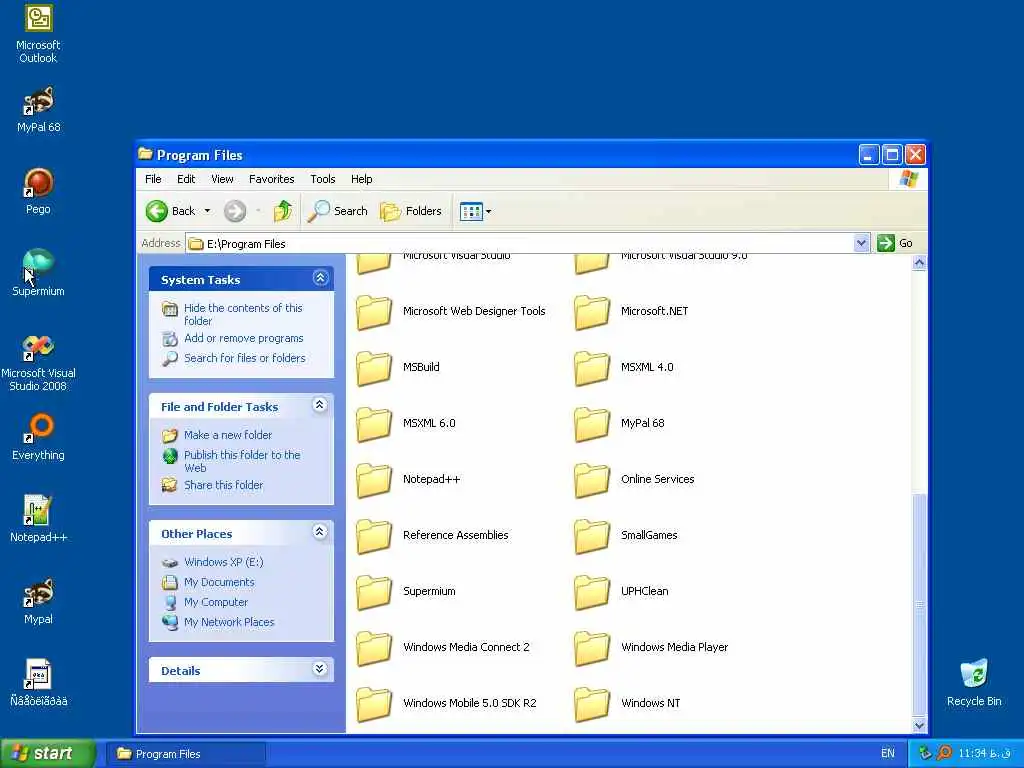Select the Microsoft.NET folder
The height and width of the screenshot is (768, 1024).
pos(632,312)
